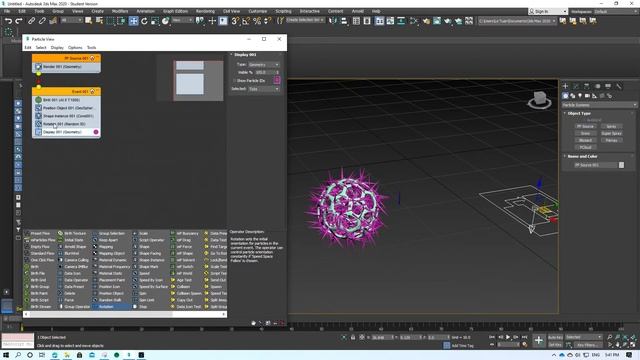The width and height of the screenshot is (640, 360).
Task: Click the Redo arrow icon
Action: click(x=19, y=20)
